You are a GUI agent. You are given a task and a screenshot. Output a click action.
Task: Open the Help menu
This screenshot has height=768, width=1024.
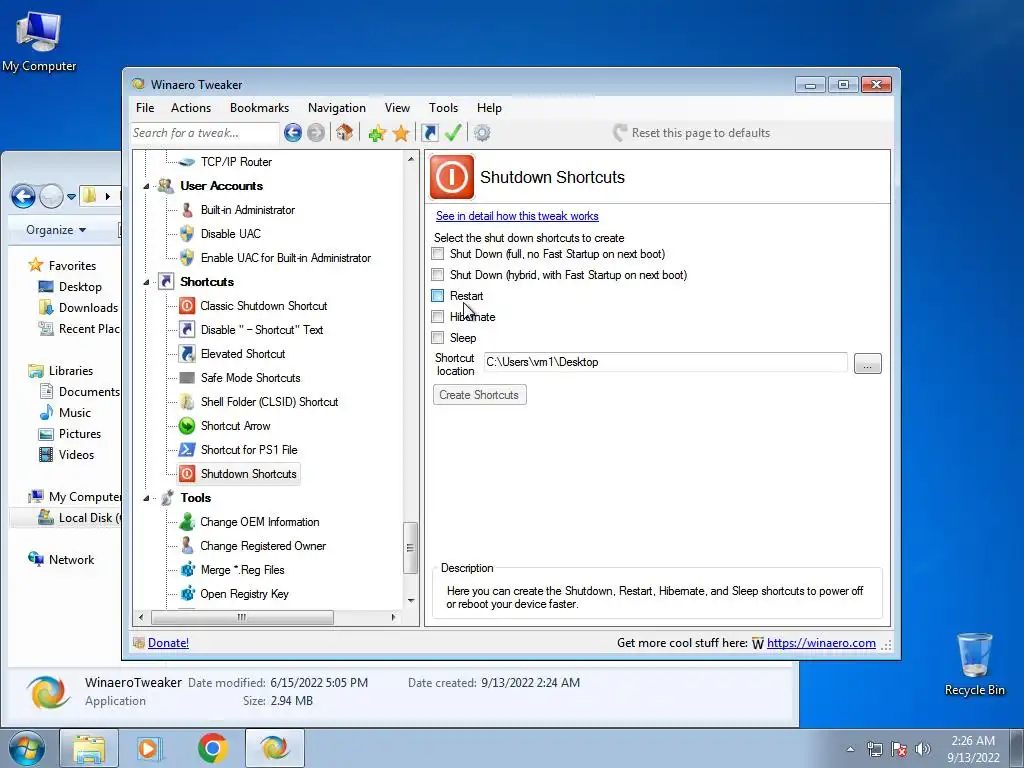tap(489, 108)
